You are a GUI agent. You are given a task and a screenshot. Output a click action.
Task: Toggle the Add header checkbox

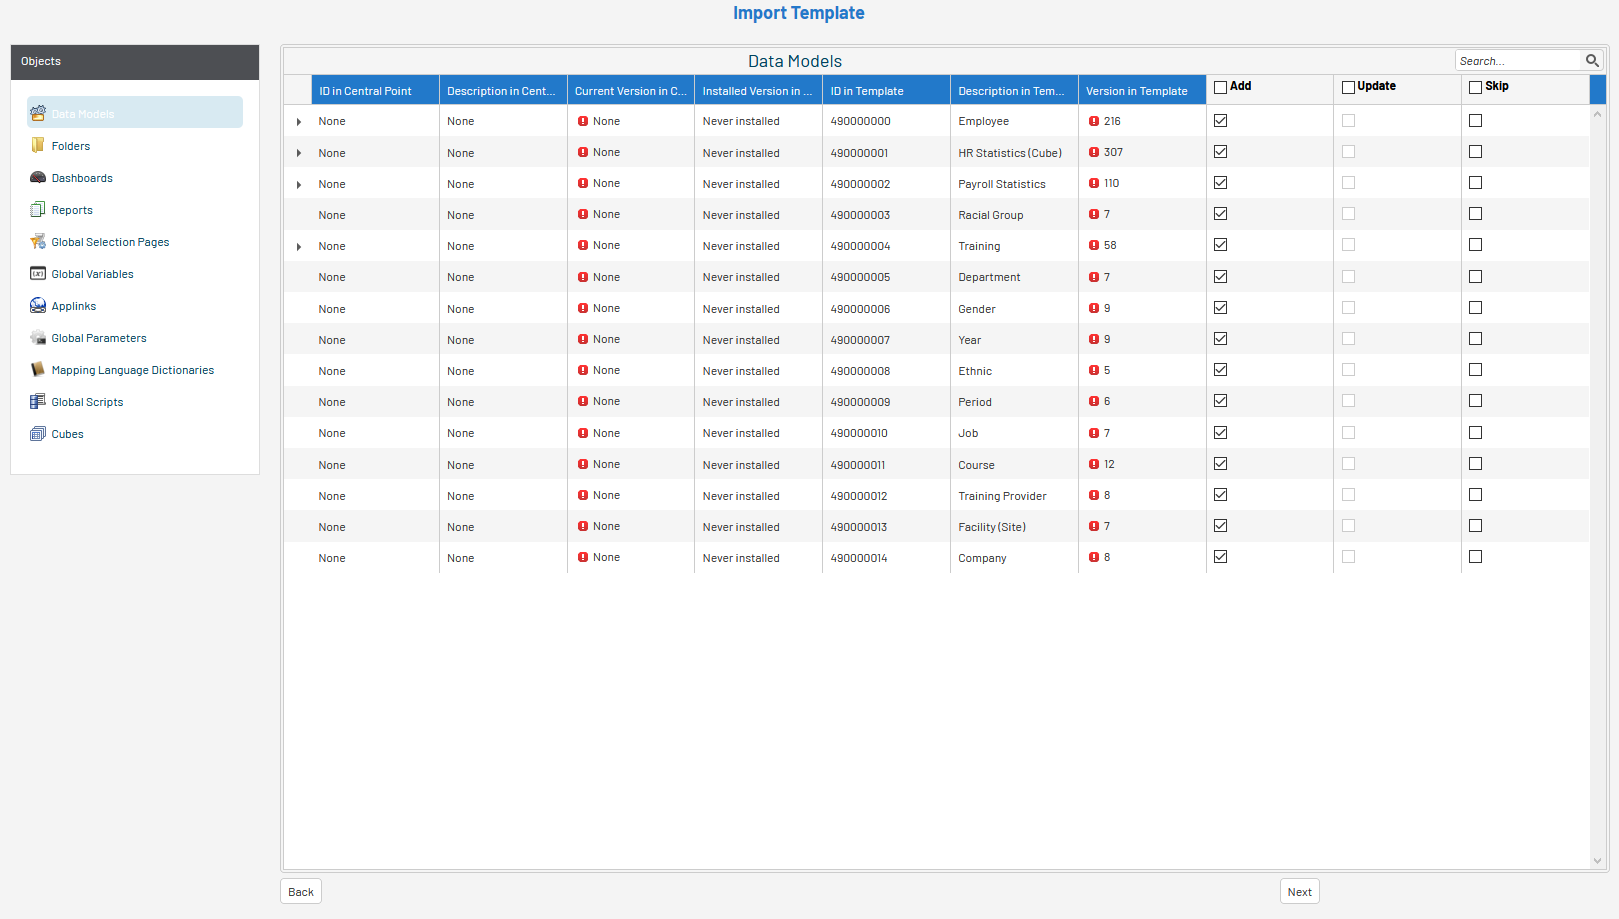coord(1220,87)
